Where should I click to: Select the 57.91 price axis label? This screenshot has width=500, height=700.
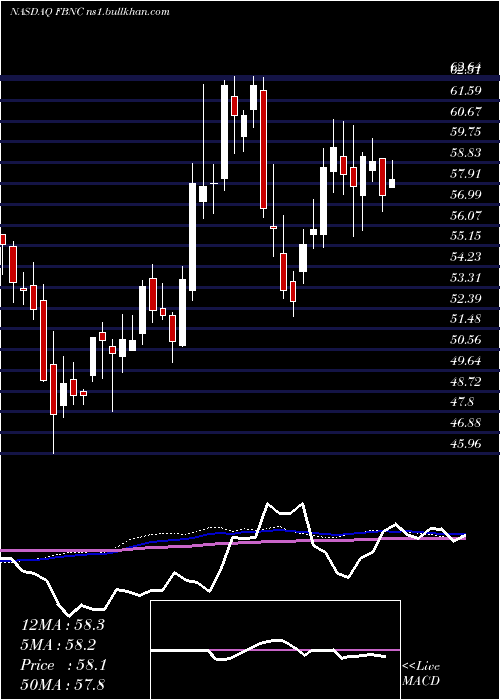[x=467, y=174]
